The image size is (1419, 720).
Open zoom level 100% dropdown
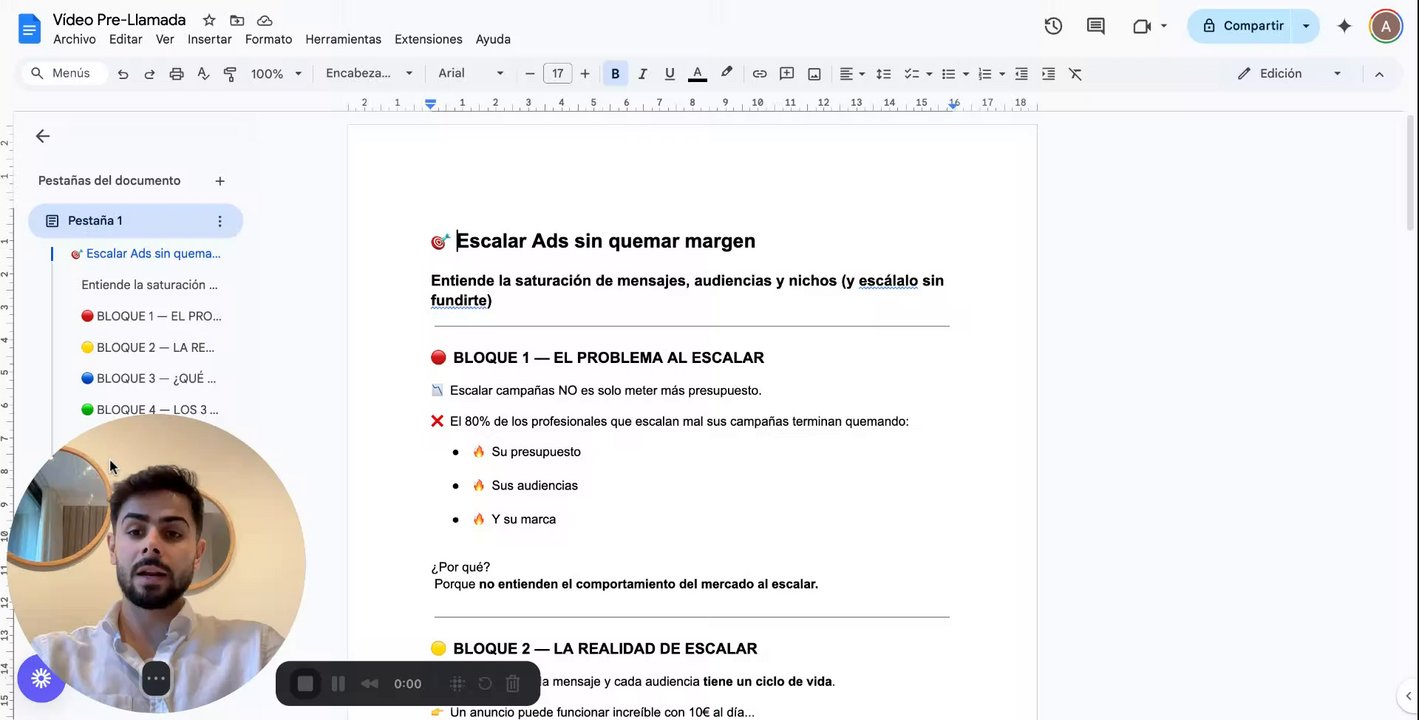[276, 74]
